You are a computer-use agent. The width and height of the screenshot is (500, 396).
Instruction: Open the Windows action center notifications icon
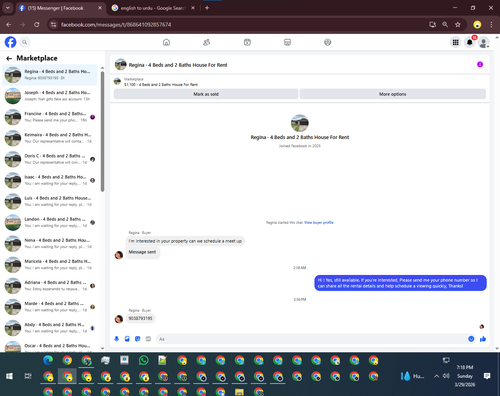tap(487, 376)
